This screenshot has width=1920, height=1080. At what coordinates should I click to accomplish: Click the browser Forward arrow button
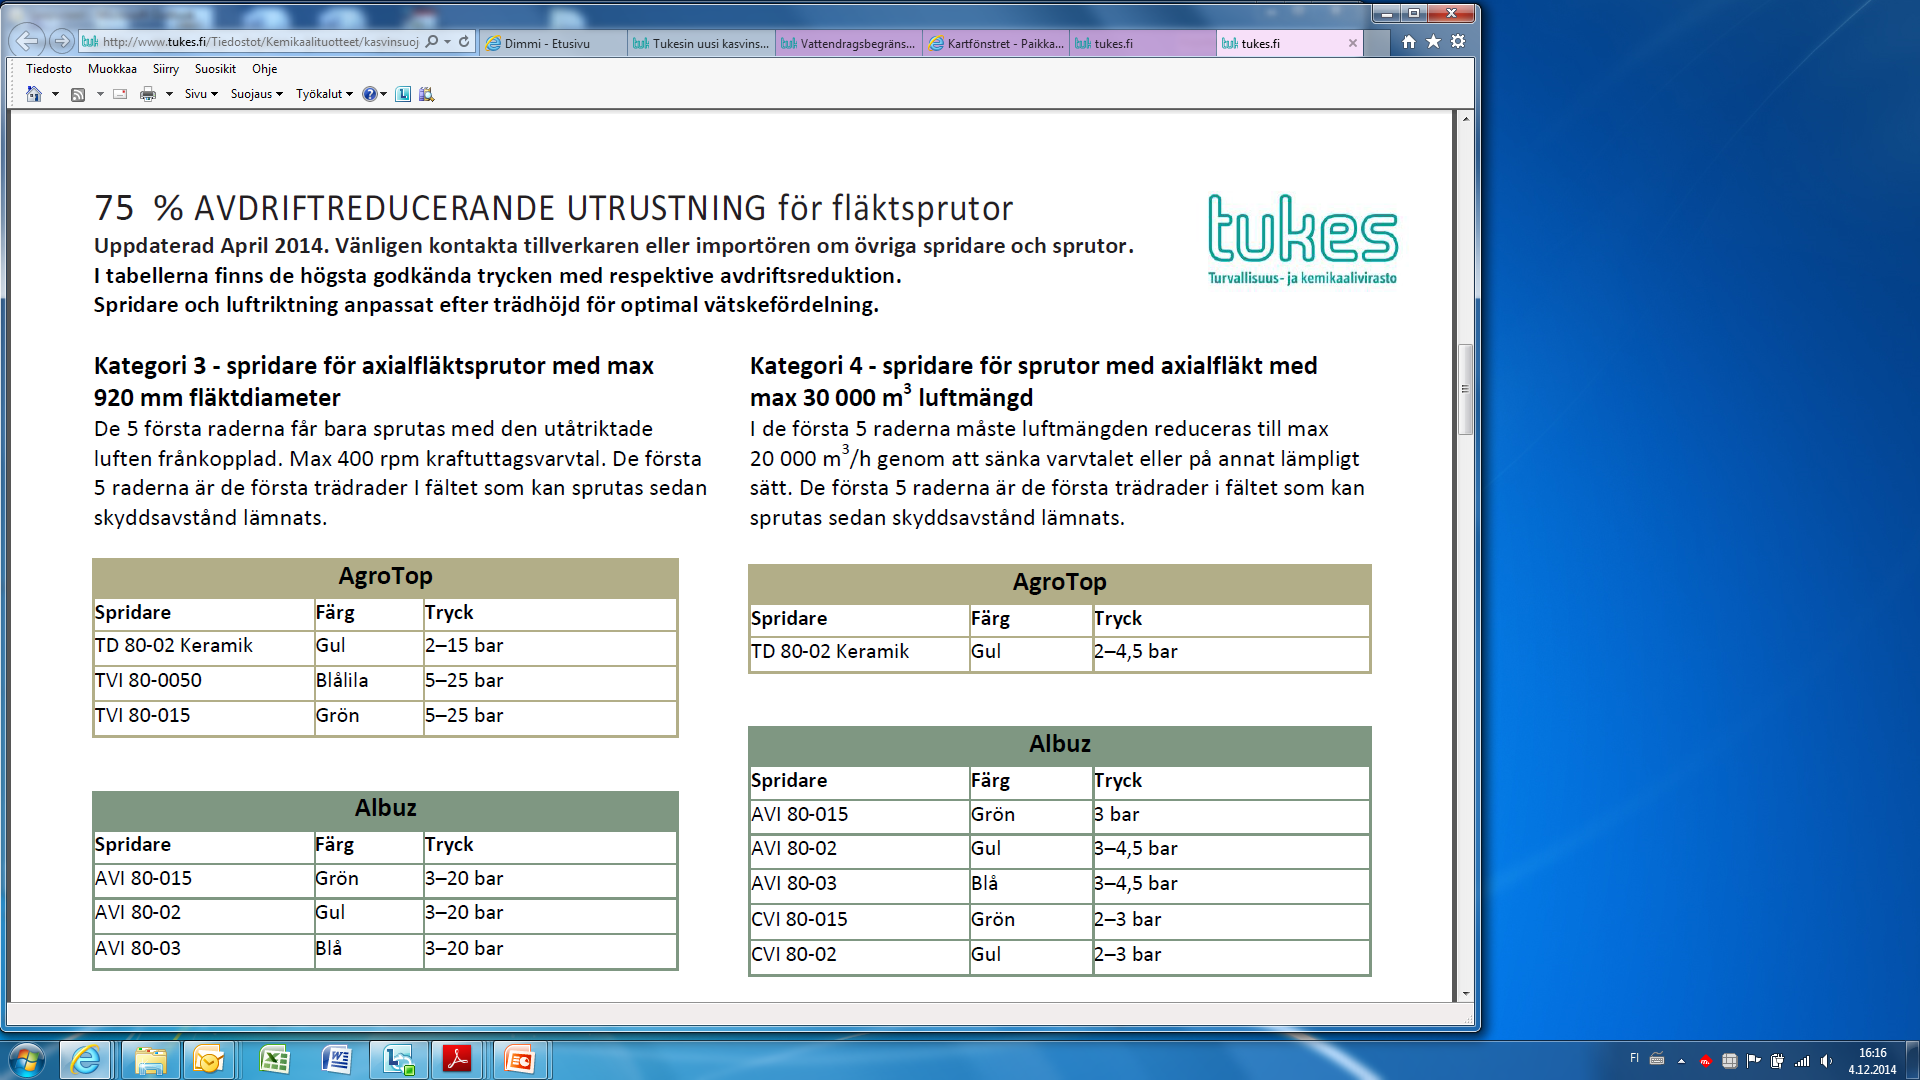point(62,41)
